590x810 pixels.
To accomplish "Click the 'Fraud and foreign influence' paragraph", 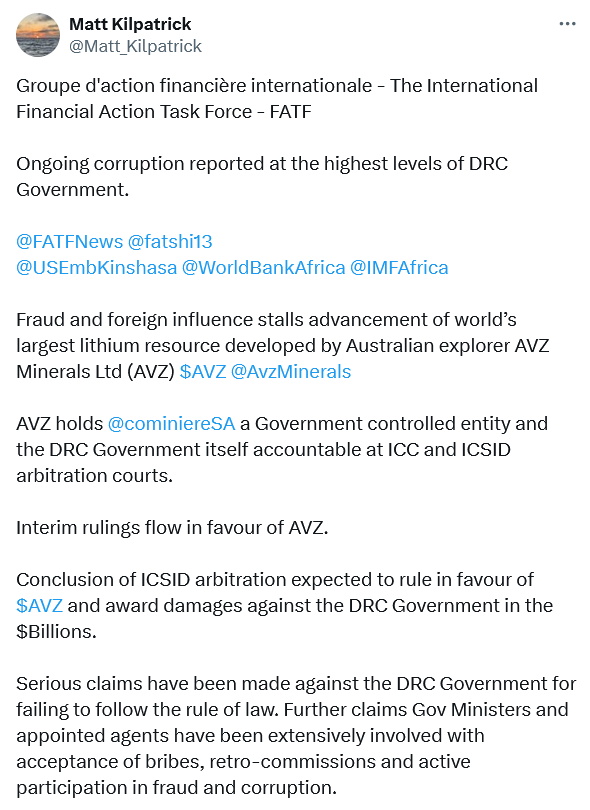I will coord(283,346).
